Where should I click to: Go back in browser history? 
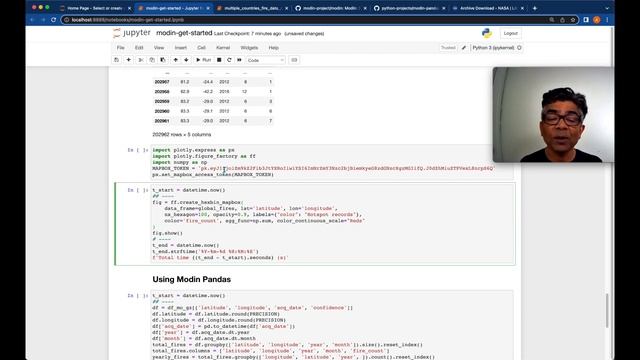(33, 20)
